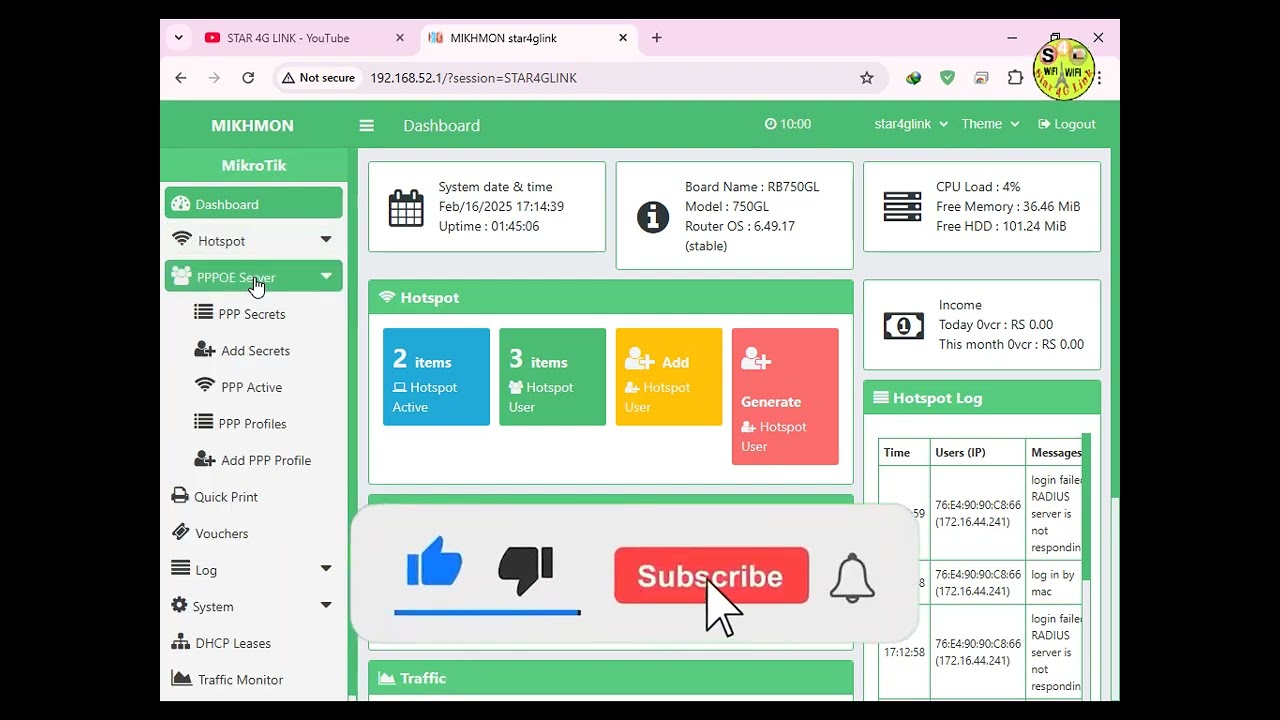This screenshot has width=1280, height=720.
Task: Open the Theme dropdown
Action: 990,124
